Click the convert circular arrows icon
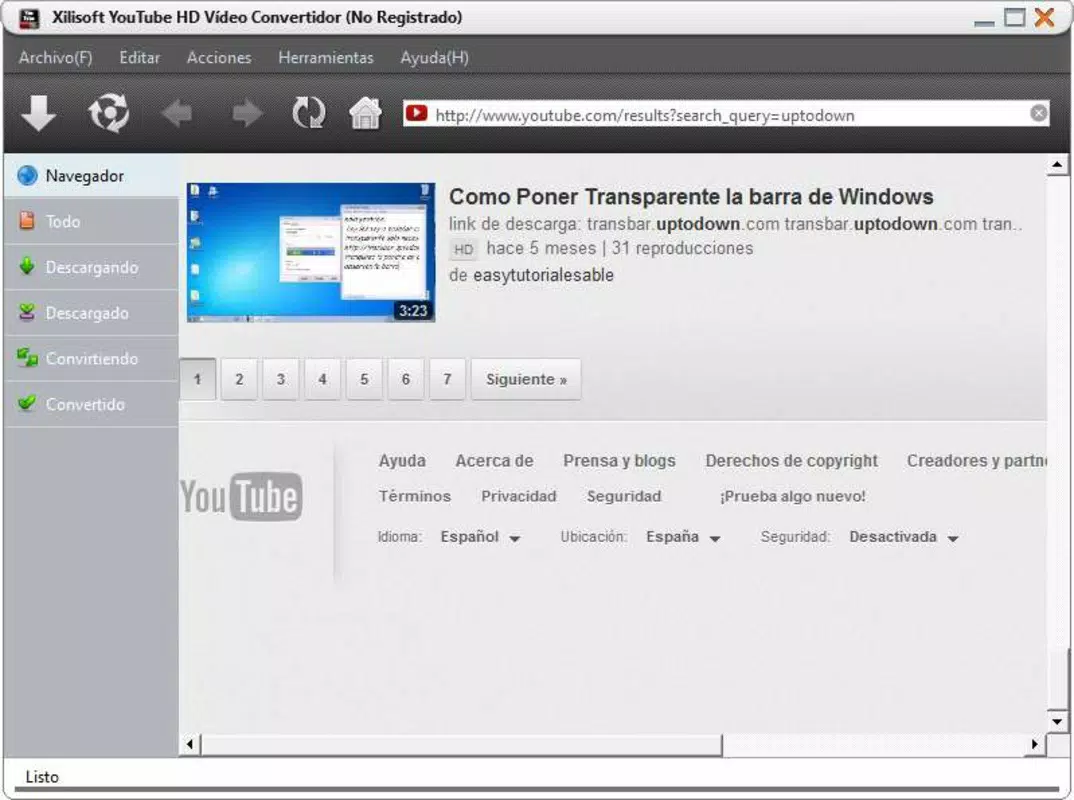This screenshot has height=800, width=1074. click(108, 112)
